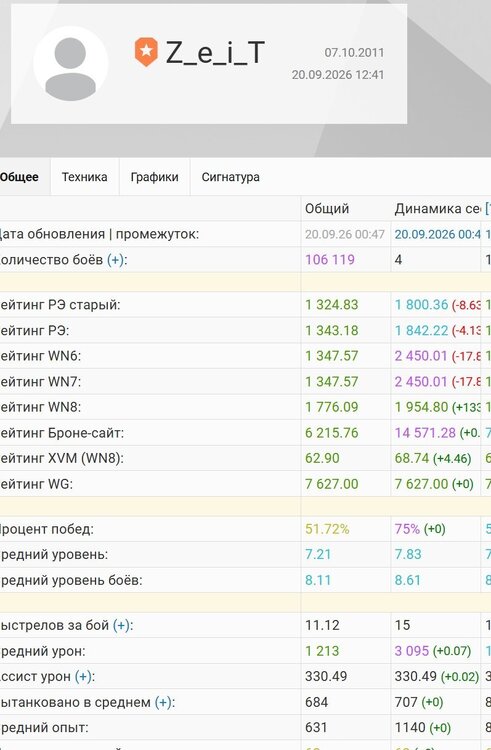Click the overall average battle tier 8.11
Screen dimensions: 491x750
tap(318, 580)
